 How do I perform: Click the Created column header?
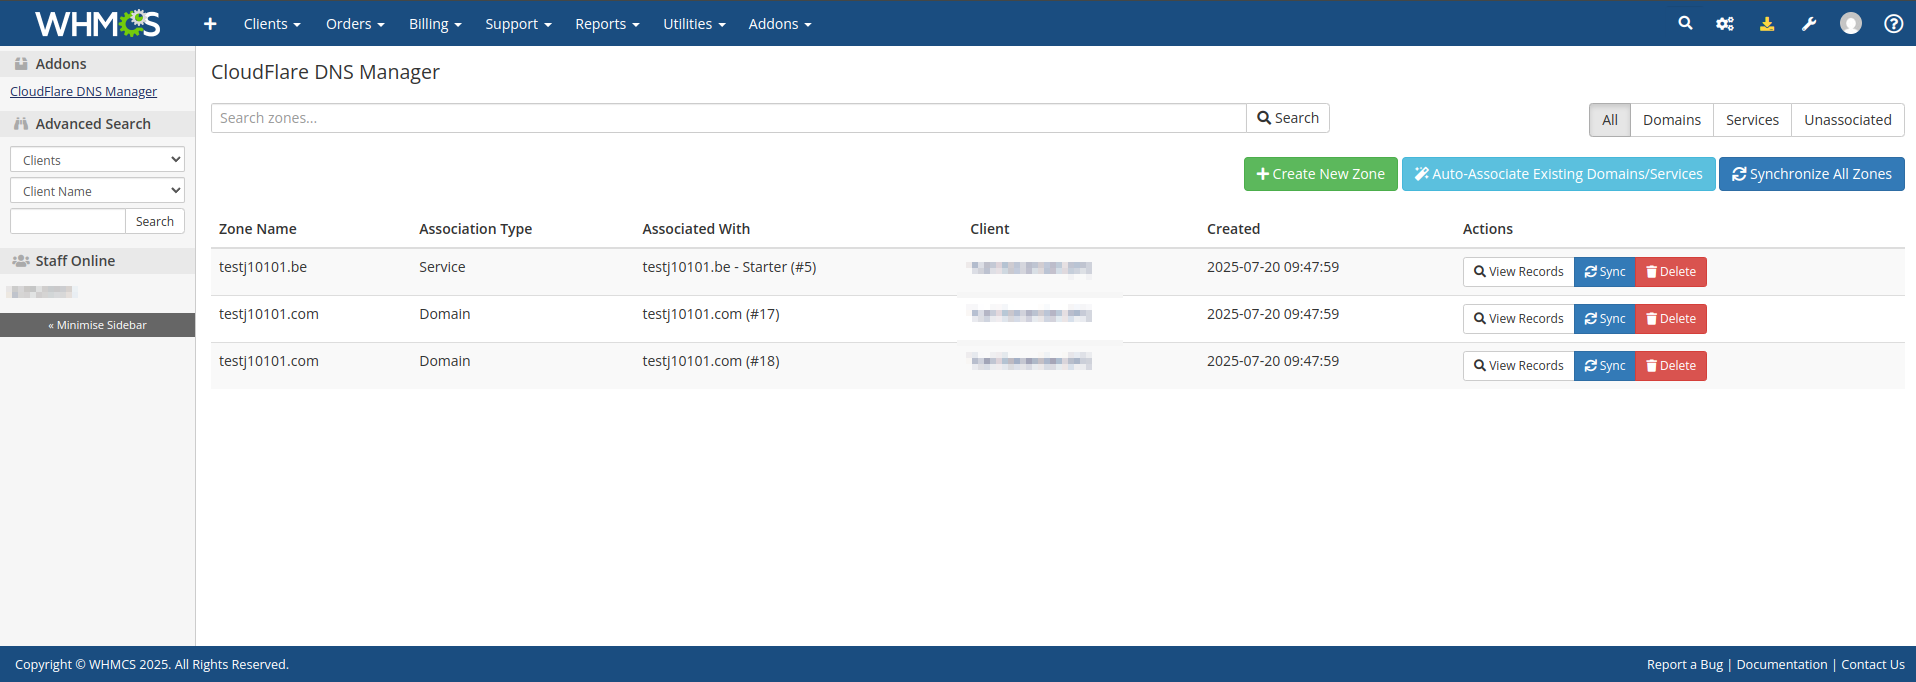pyautogui.click(x=1233, y=229)
